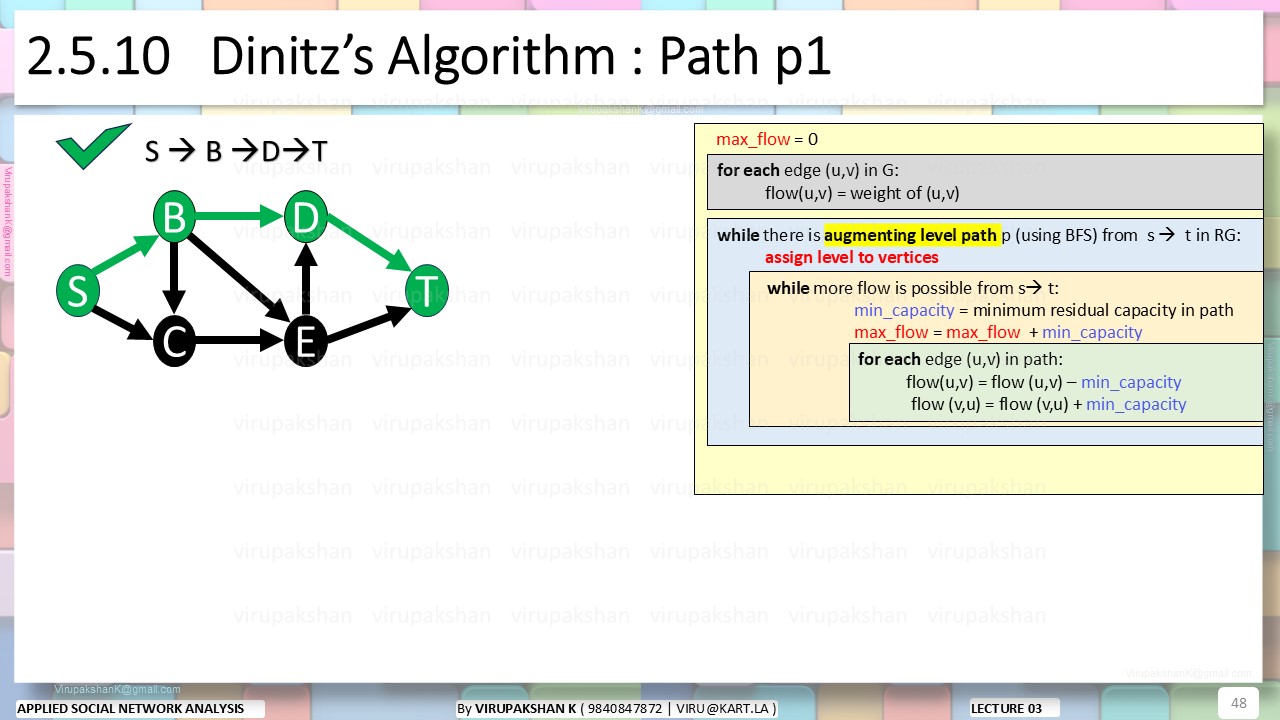Click 'for each edge (u,v) in path:' line
Screen dimensions: 1280x720
click(960, 360)
